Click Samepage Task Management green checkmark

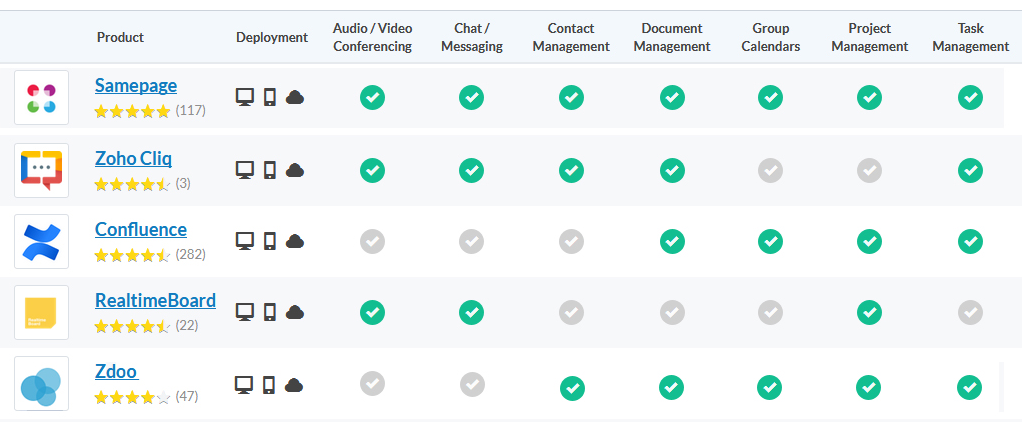(970, 98)
